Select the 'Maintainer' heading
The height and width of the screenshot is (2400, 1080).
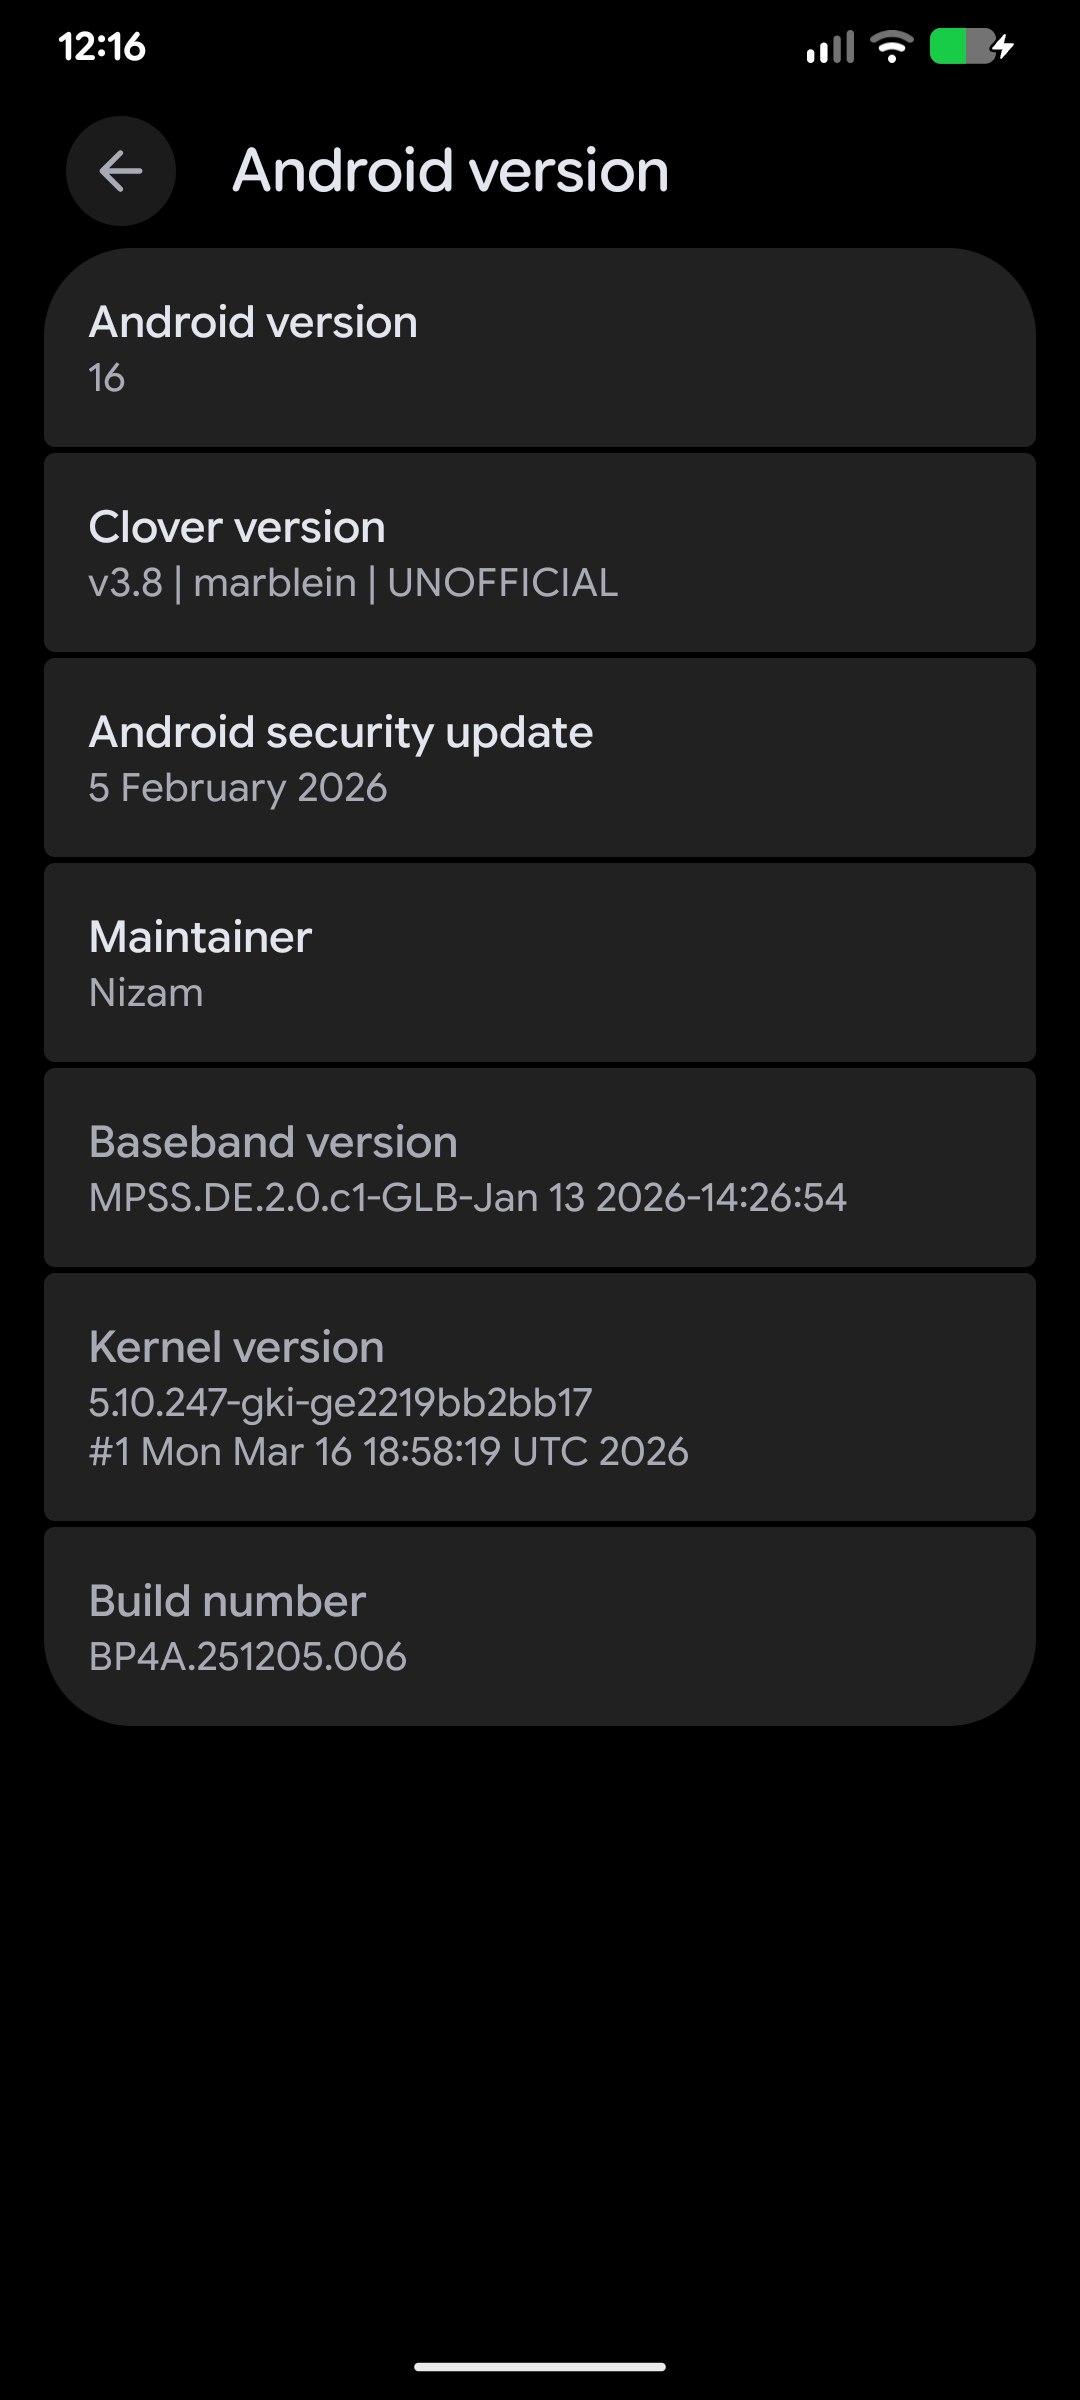(200, 937)
